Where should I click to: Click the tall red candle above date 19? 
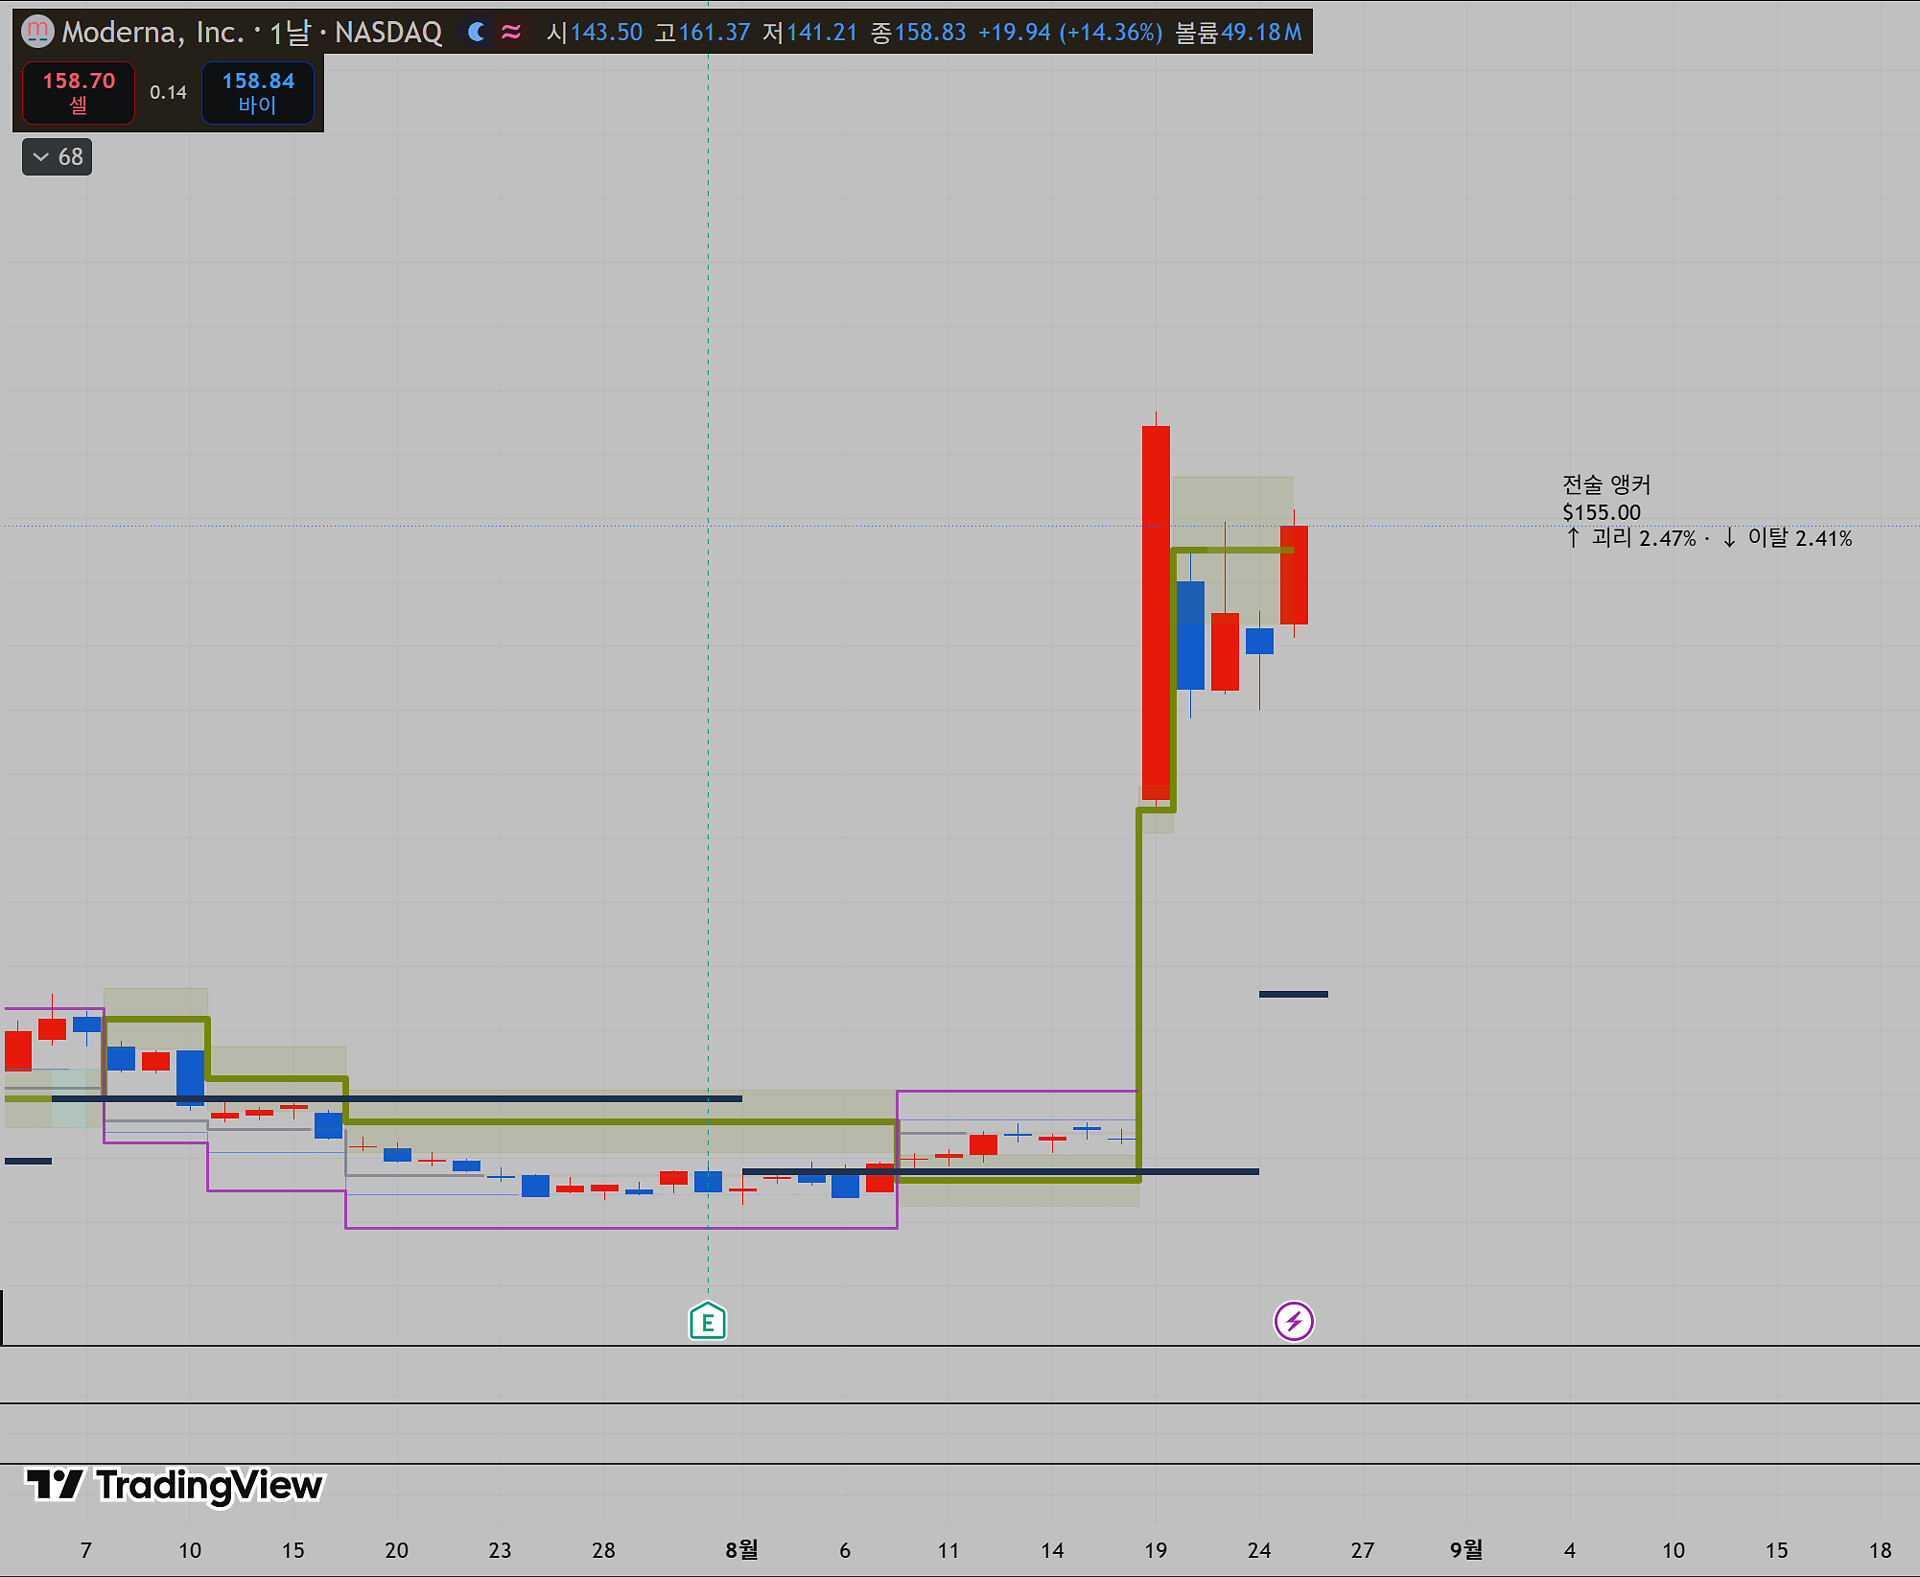point(1156,612)
